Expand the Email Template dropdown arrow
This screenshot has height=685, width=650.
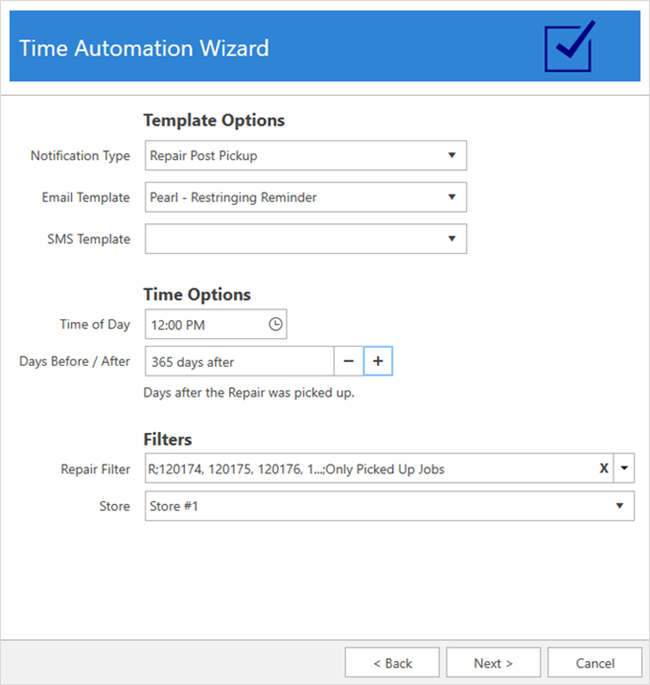[x=452, y=197]
